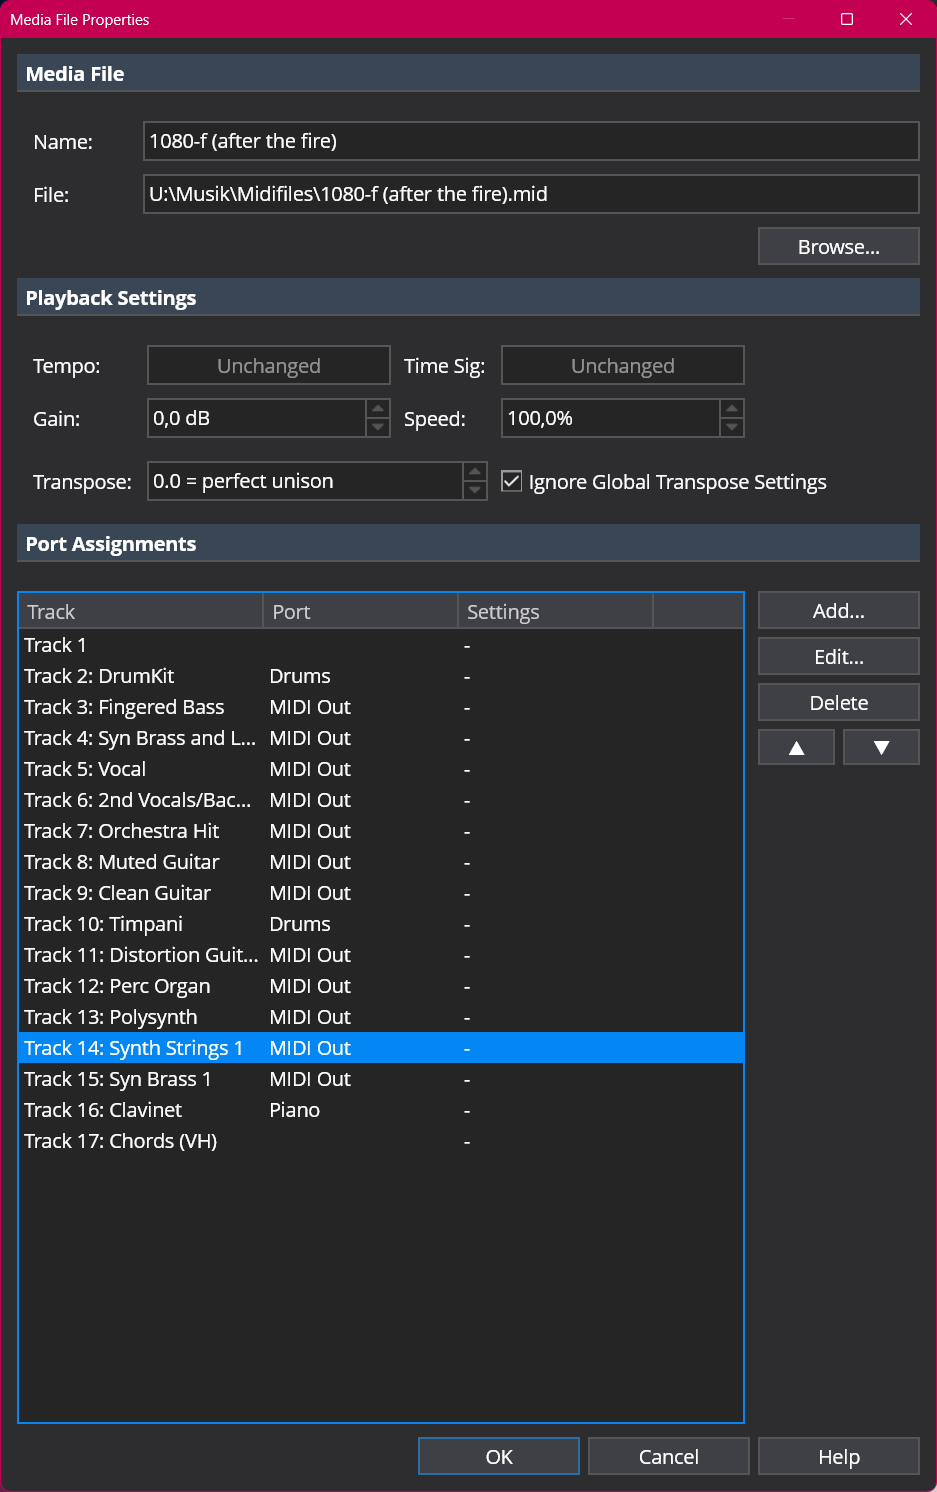Move selected track up with up-arrow button

click(x=796, y=747)
